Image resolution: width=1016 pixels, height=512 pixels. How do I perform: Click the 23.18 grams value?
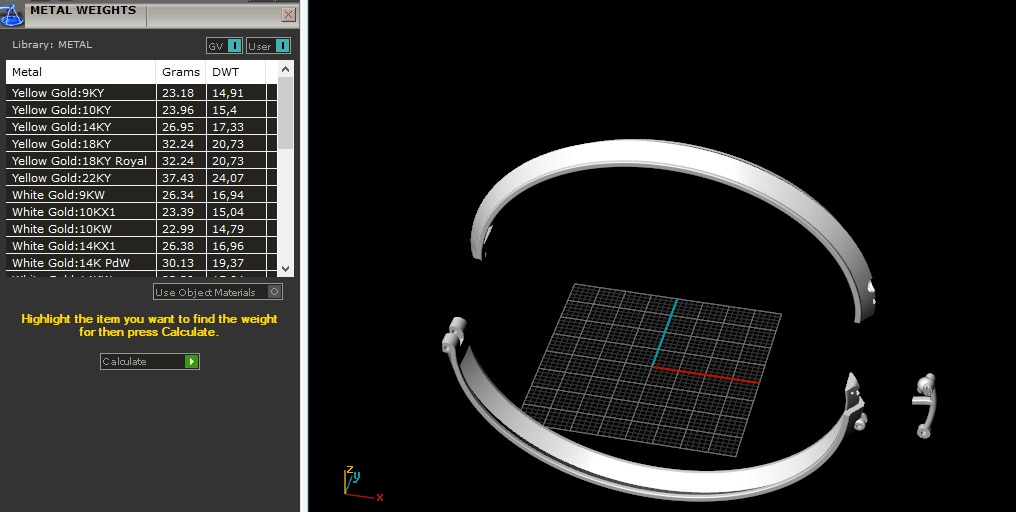(178, 93)
